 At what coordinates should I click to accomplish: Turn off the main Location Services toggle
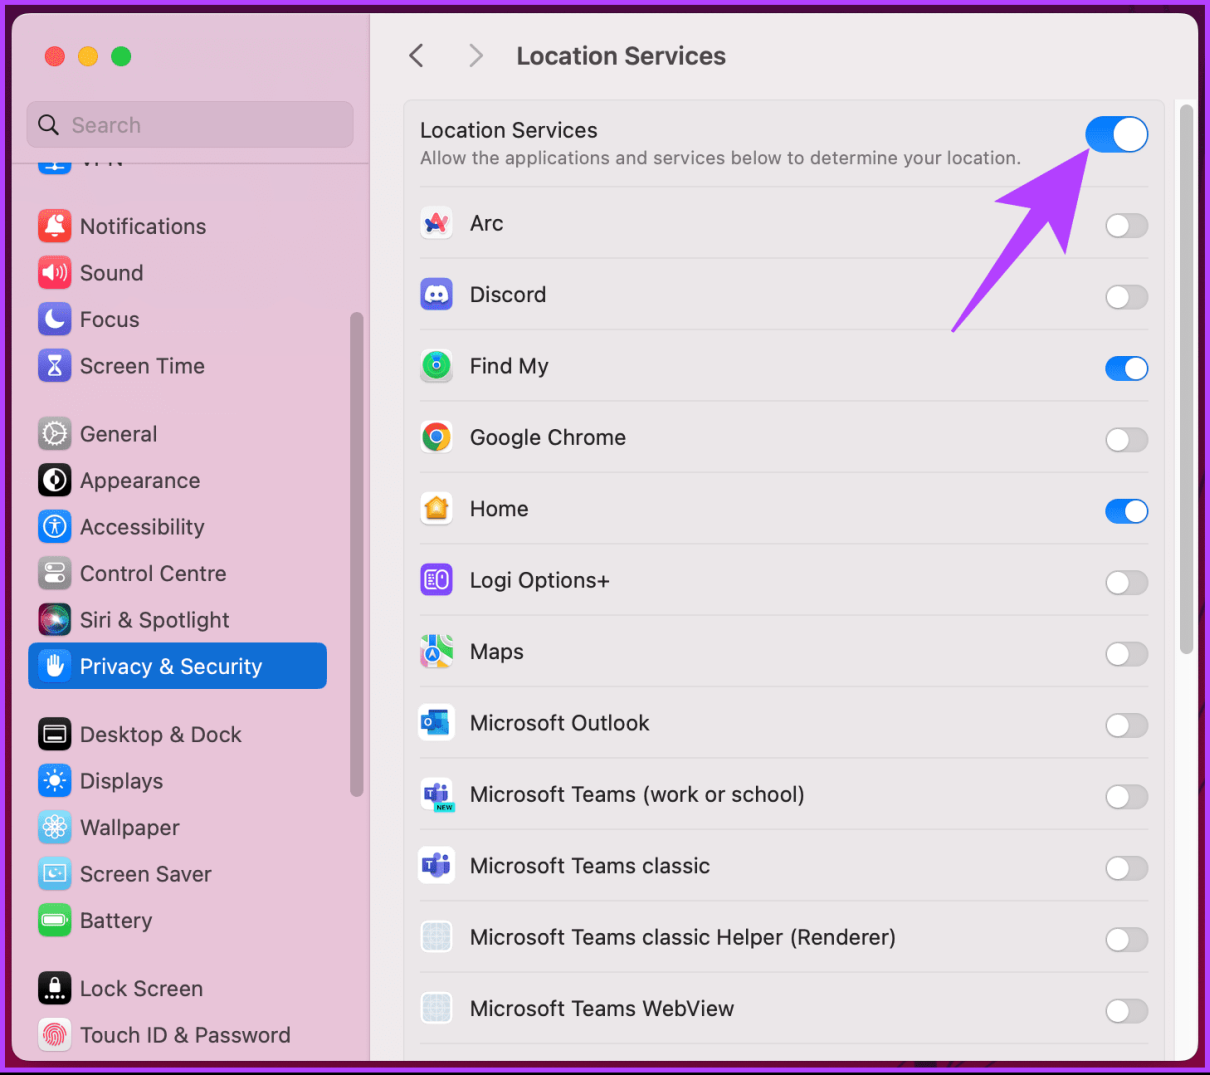tap(1116, 134)
